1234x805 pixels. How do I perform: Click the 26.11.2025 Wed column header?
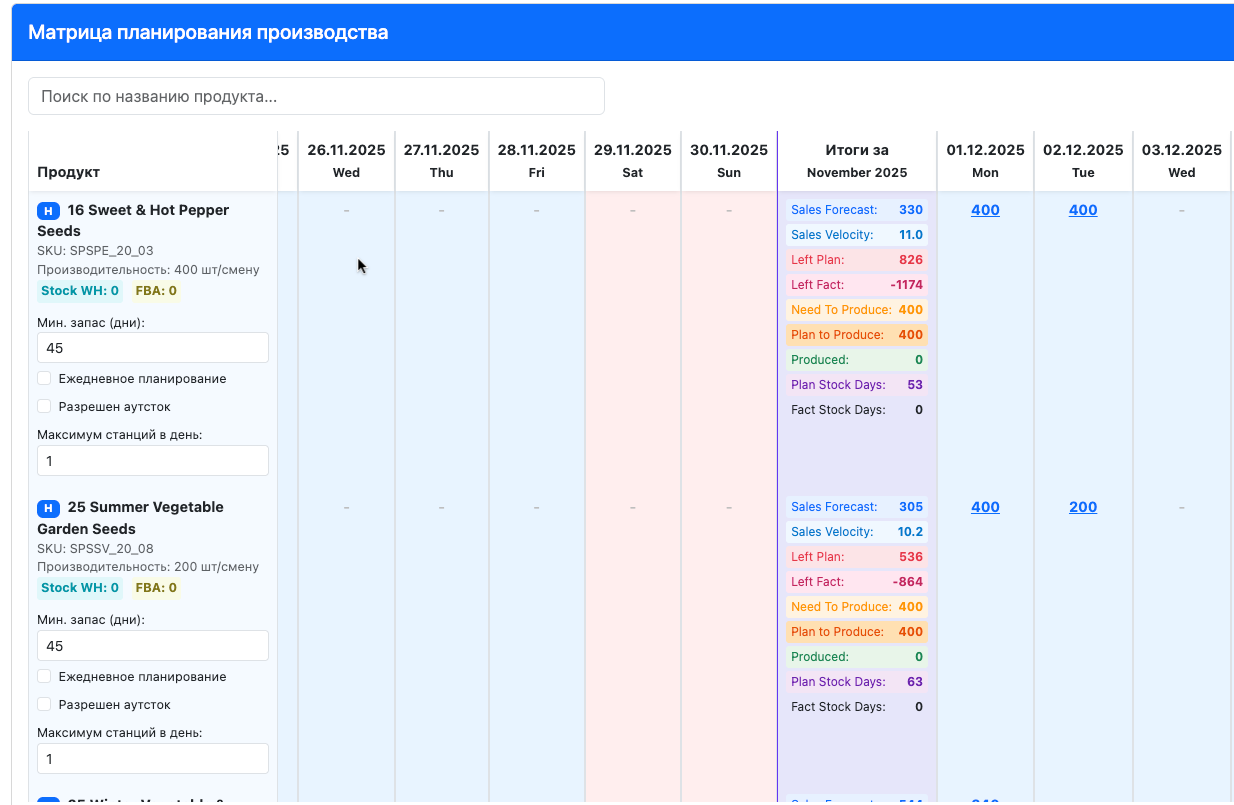pyautogui.click(x=346, y=161)
